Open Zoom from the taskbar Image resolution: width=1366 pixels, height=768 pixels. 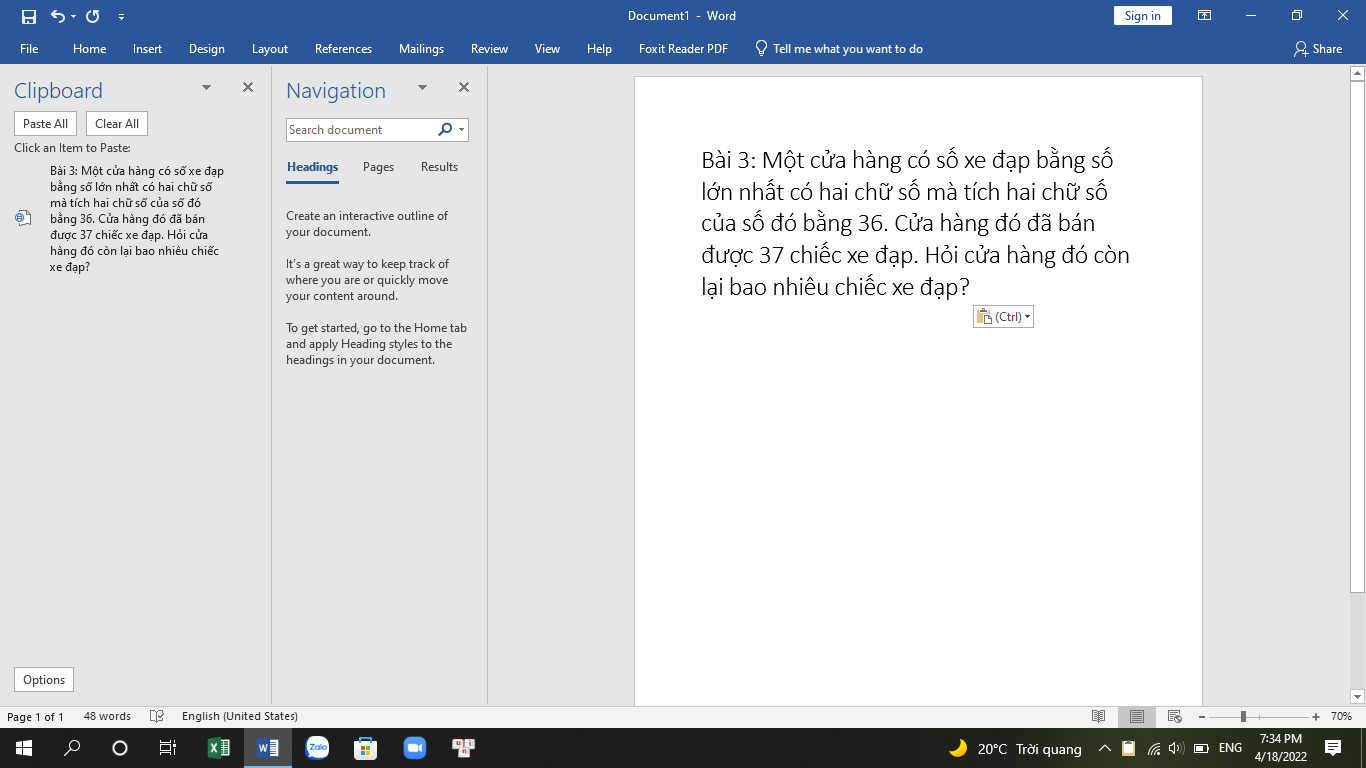414,748
